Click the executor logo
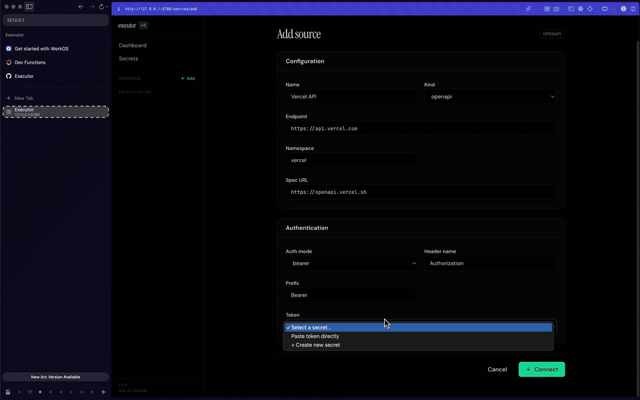 click(127, 25)
